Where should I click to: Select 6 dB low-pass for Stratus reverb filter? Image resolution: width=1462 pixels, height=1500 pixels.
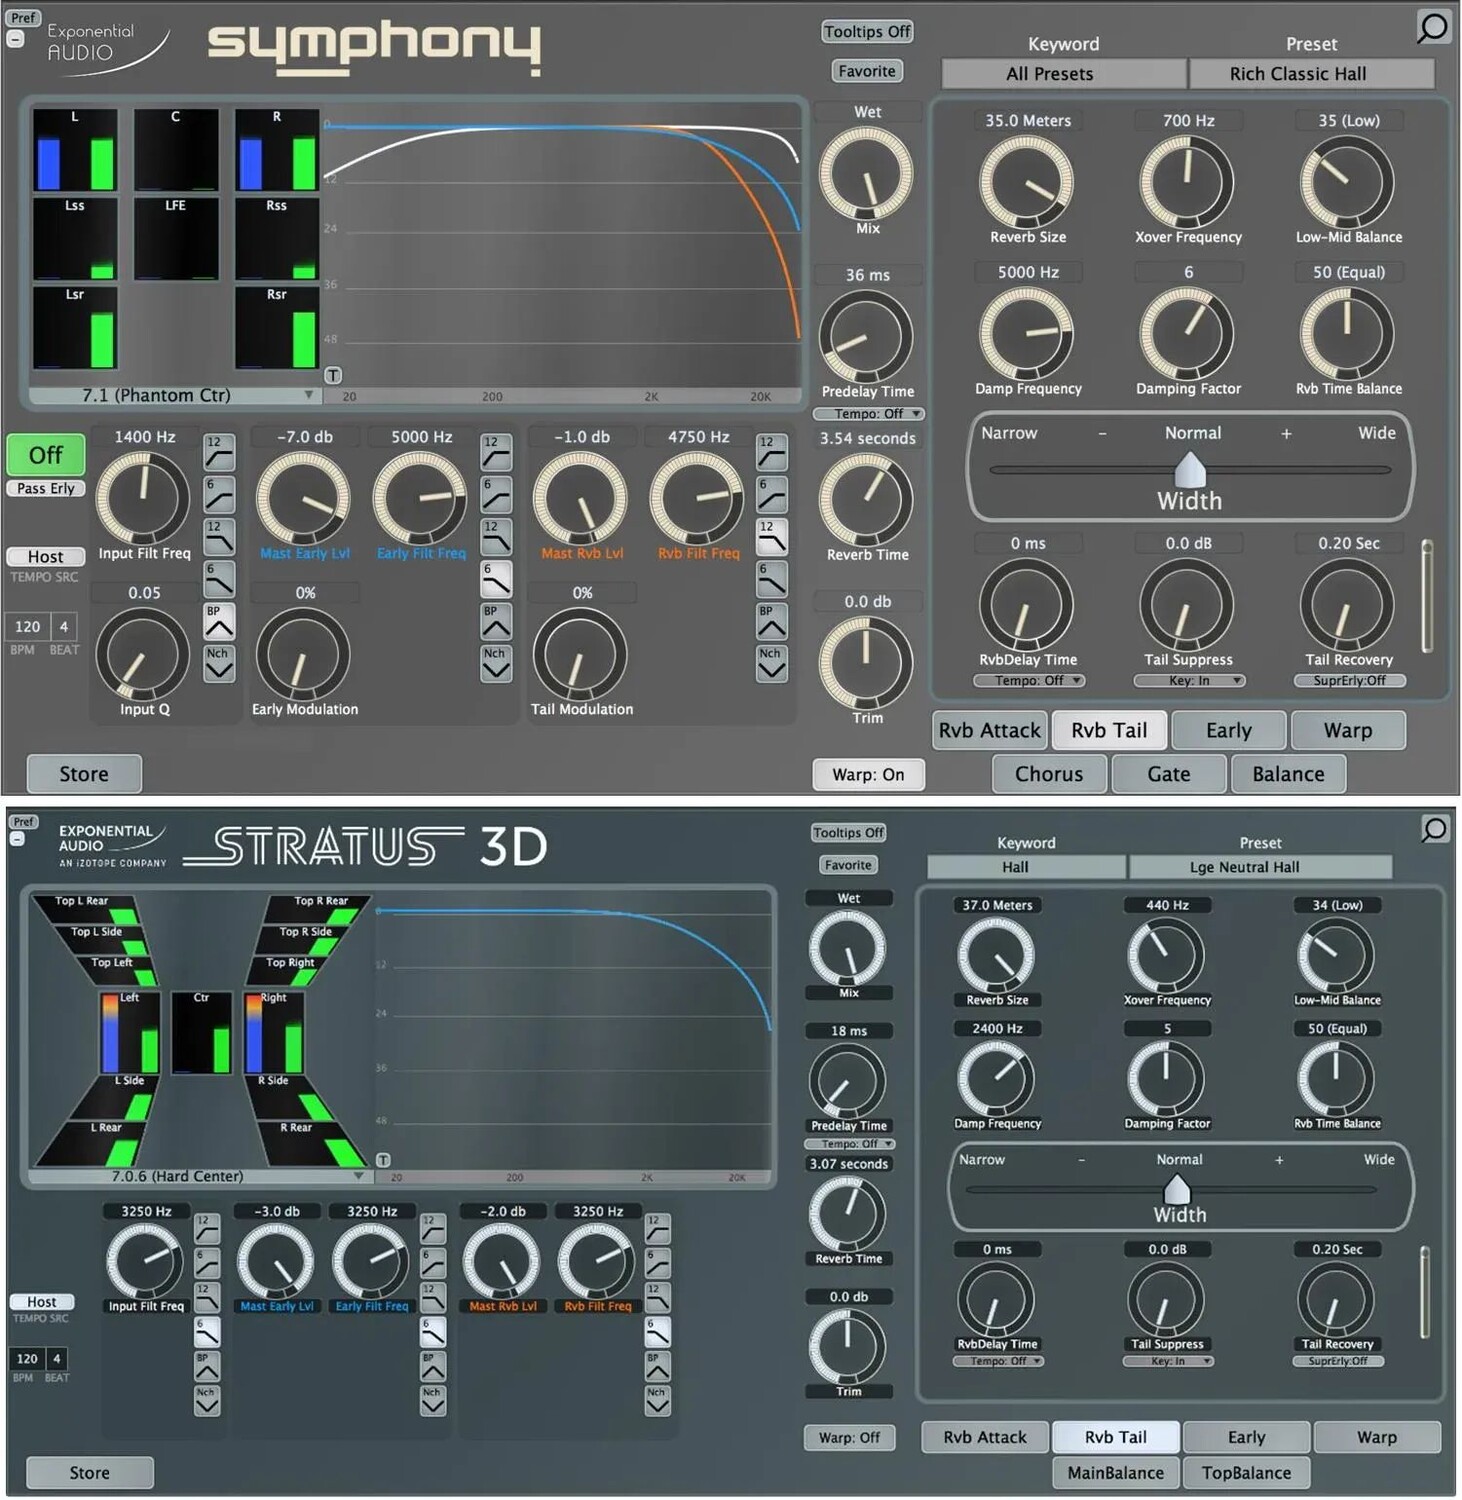point(658,1332)
